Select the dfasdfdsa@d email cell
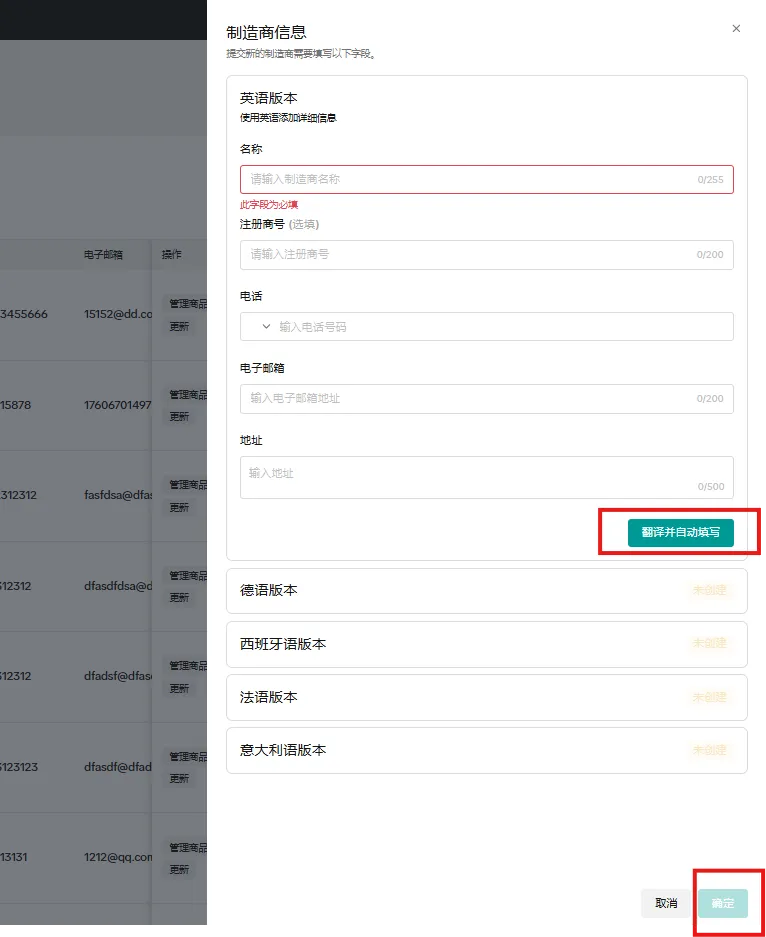 click(118, 586)
